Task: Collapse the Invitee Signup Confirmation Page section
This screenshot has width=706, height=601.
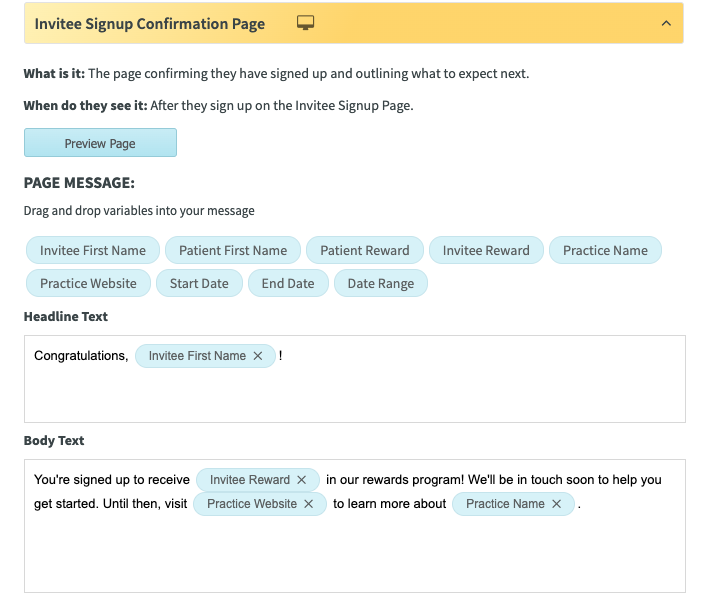Action: (666, 23)
